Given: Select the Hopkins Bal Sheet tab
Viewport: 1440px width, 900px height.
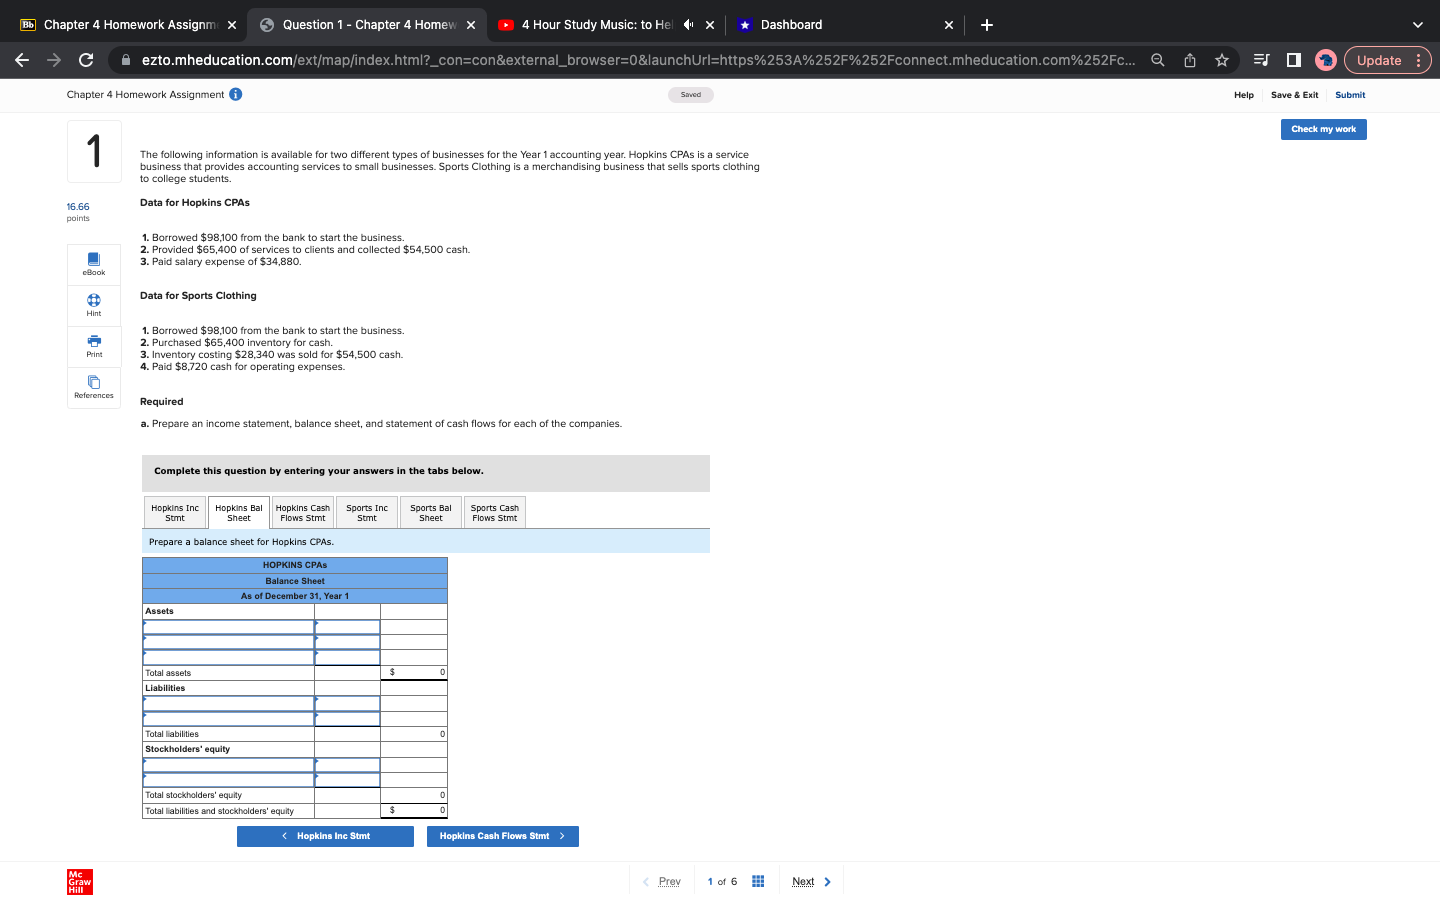Looking at the screenshot, I should (239, 513).
